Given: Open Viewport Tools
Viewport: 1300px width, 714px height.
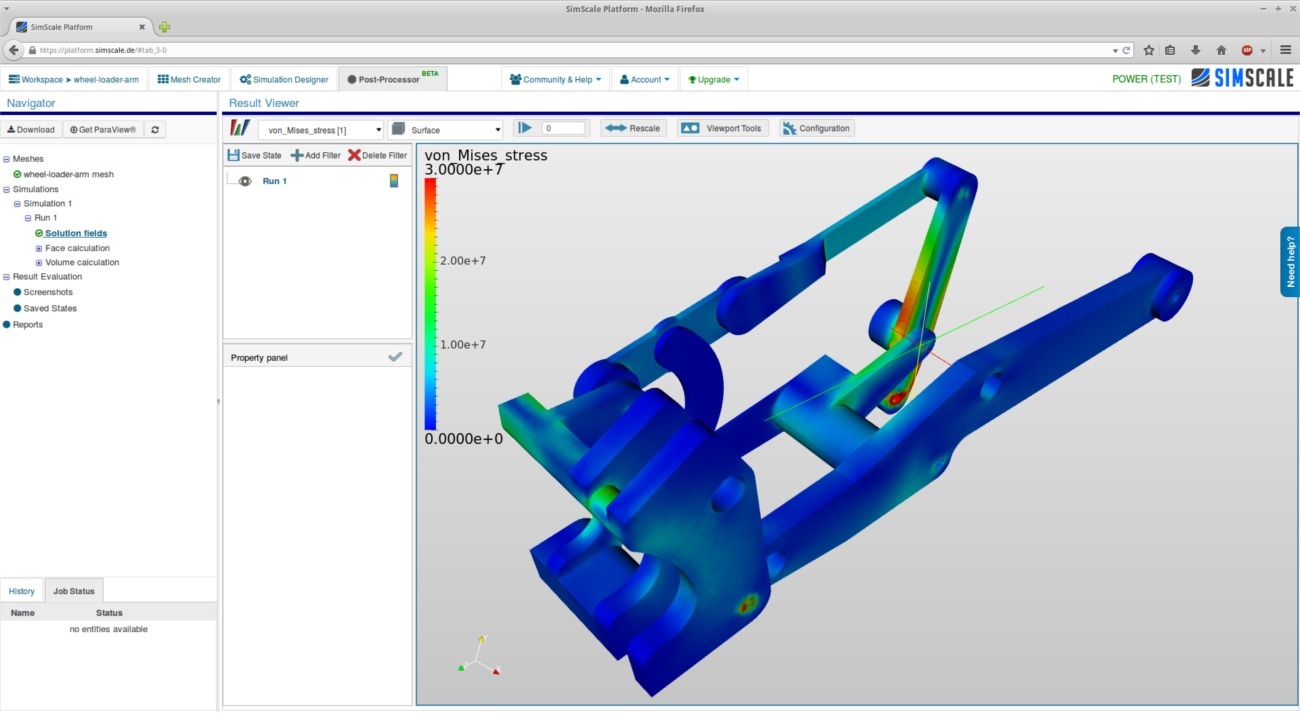Looking at the screenshot, I should (x=723, y=128).
